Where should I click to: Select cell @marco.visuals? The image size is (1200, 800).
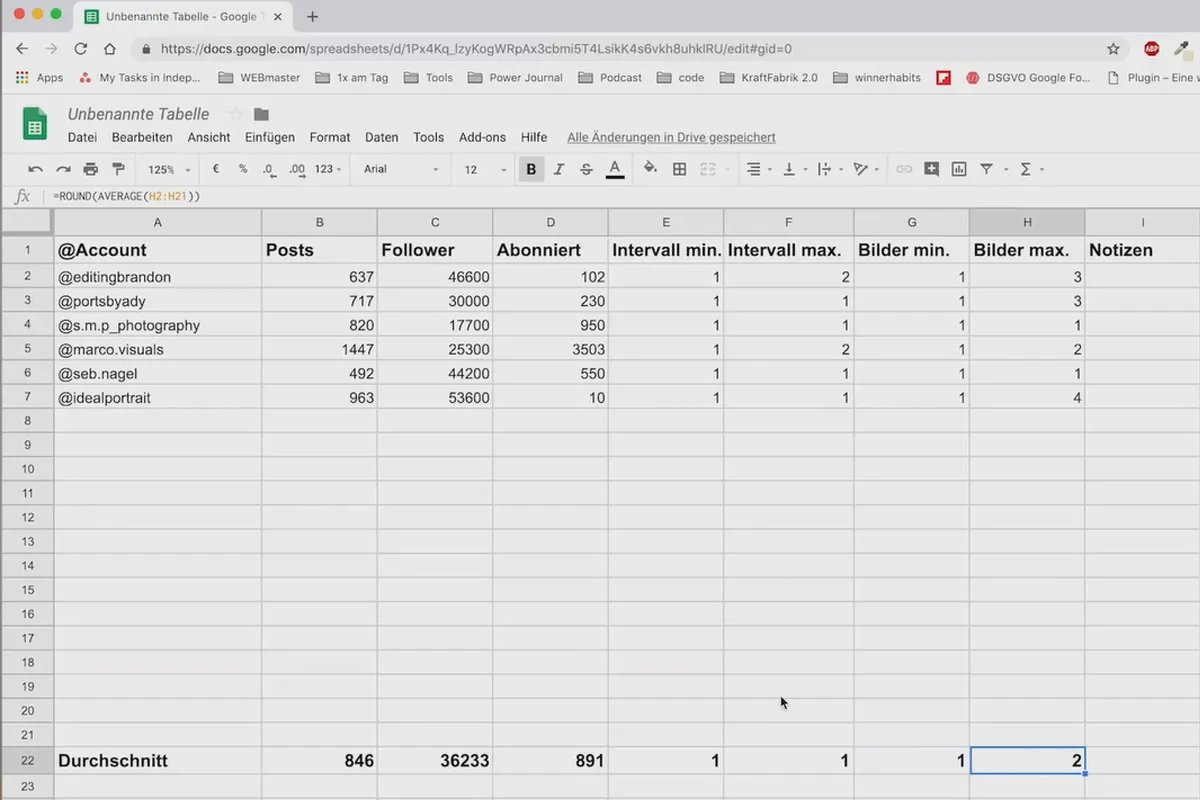click(x=158, y=350)
